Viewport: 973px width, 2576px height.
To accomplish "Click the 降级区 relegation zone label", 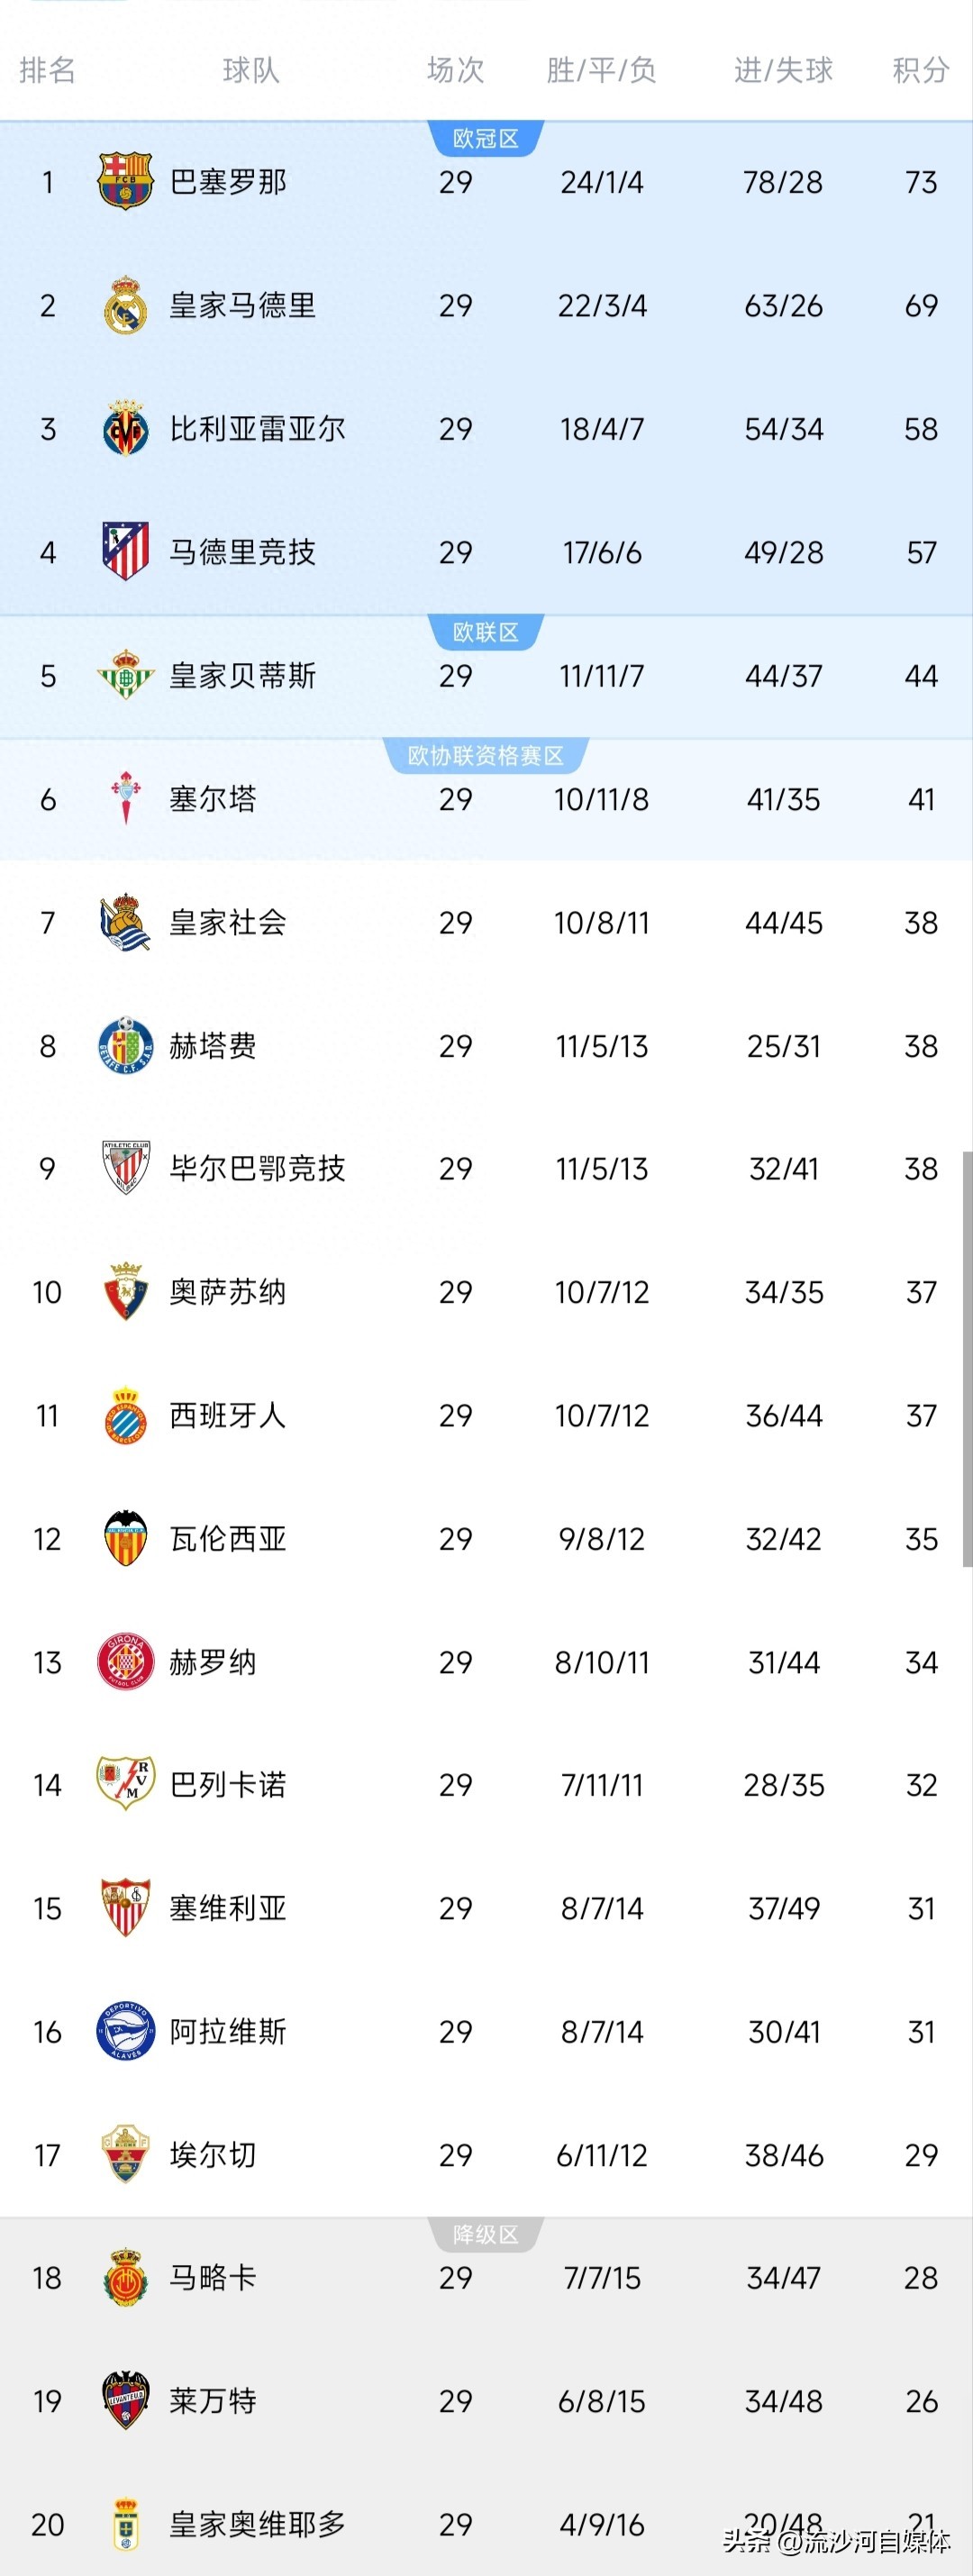I will point(486,2234).
